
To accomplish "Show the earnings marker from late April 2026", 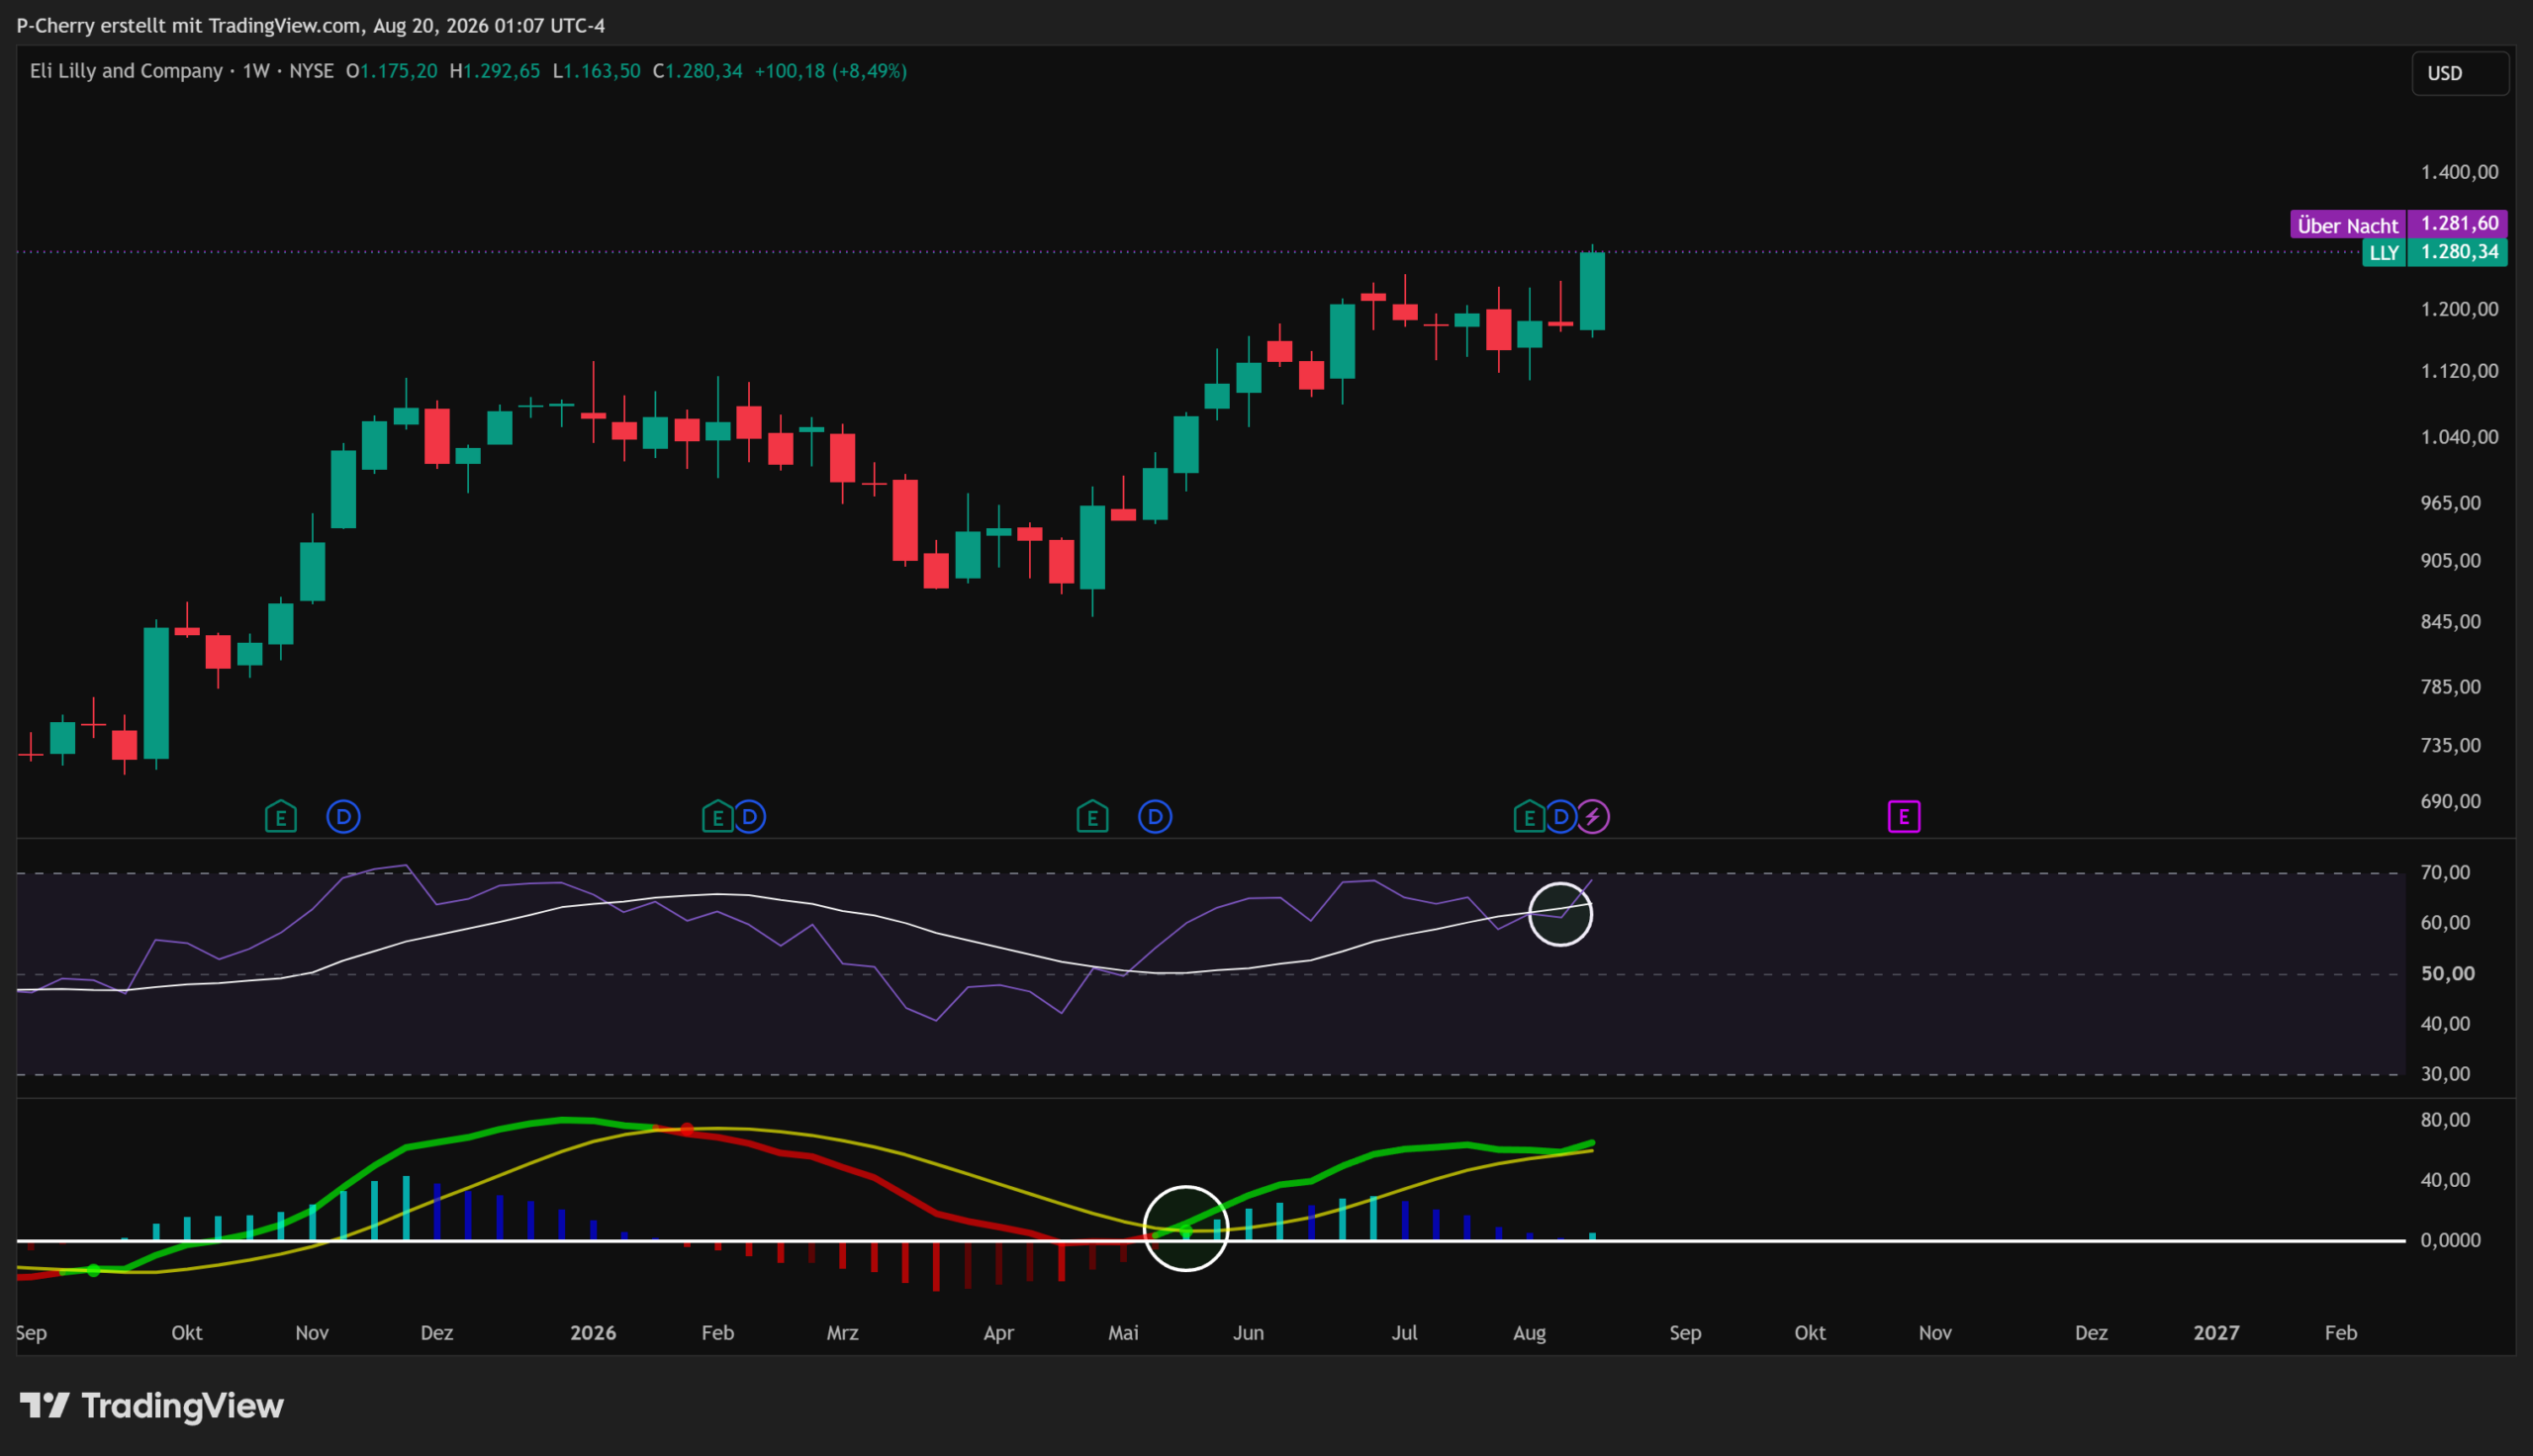I will coord(1092,817).
